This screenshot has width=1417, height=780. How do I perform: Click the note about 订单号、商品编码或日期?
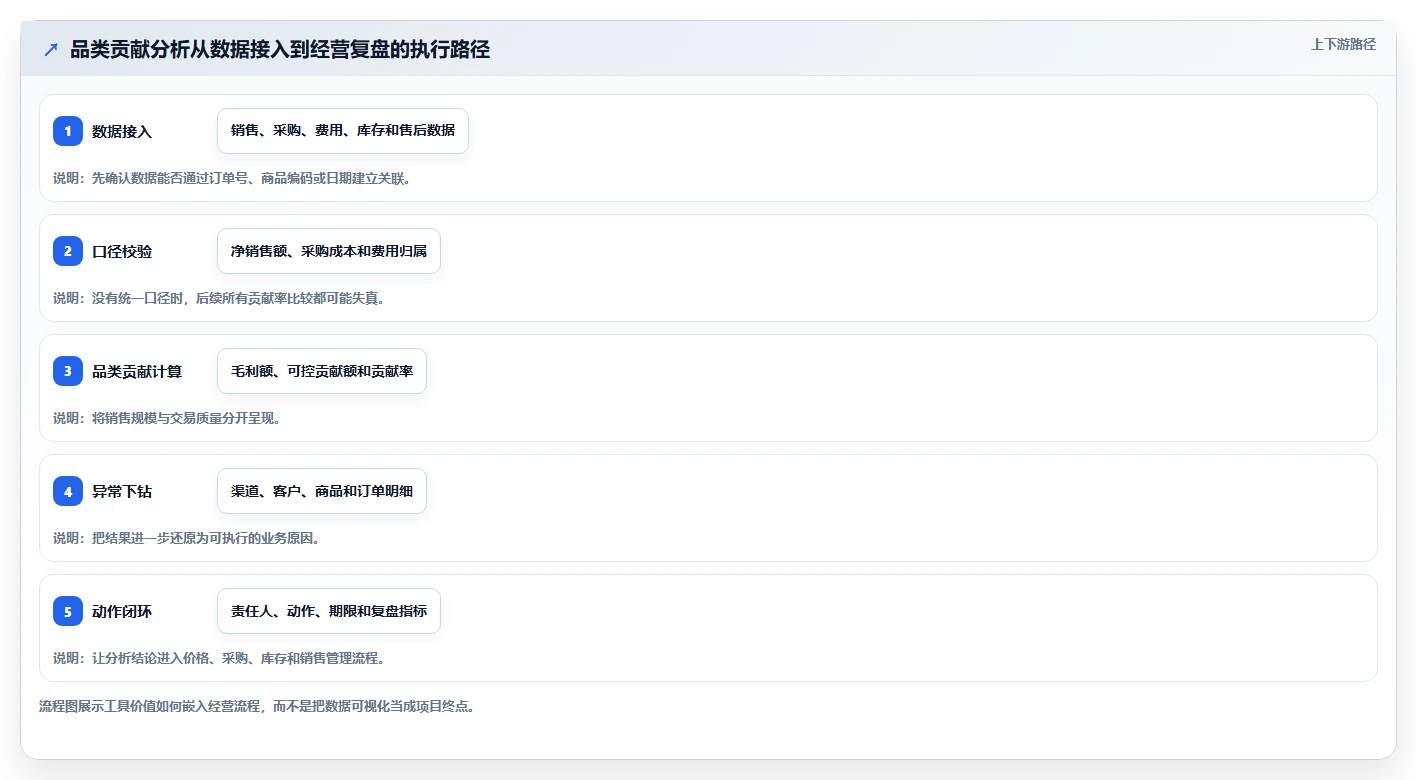coord(232,178)
